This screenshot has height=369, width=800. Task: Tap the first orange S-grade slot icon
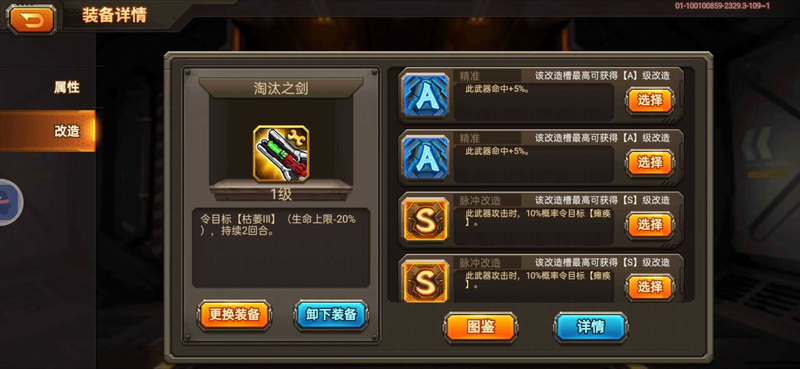[x=427, y=220]
